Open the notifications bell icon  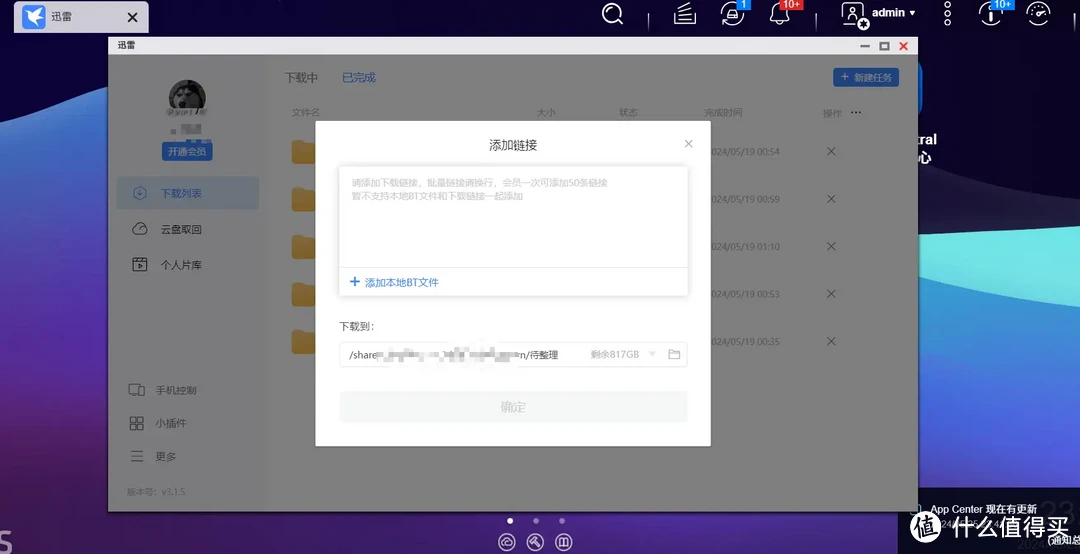point(780,13)
